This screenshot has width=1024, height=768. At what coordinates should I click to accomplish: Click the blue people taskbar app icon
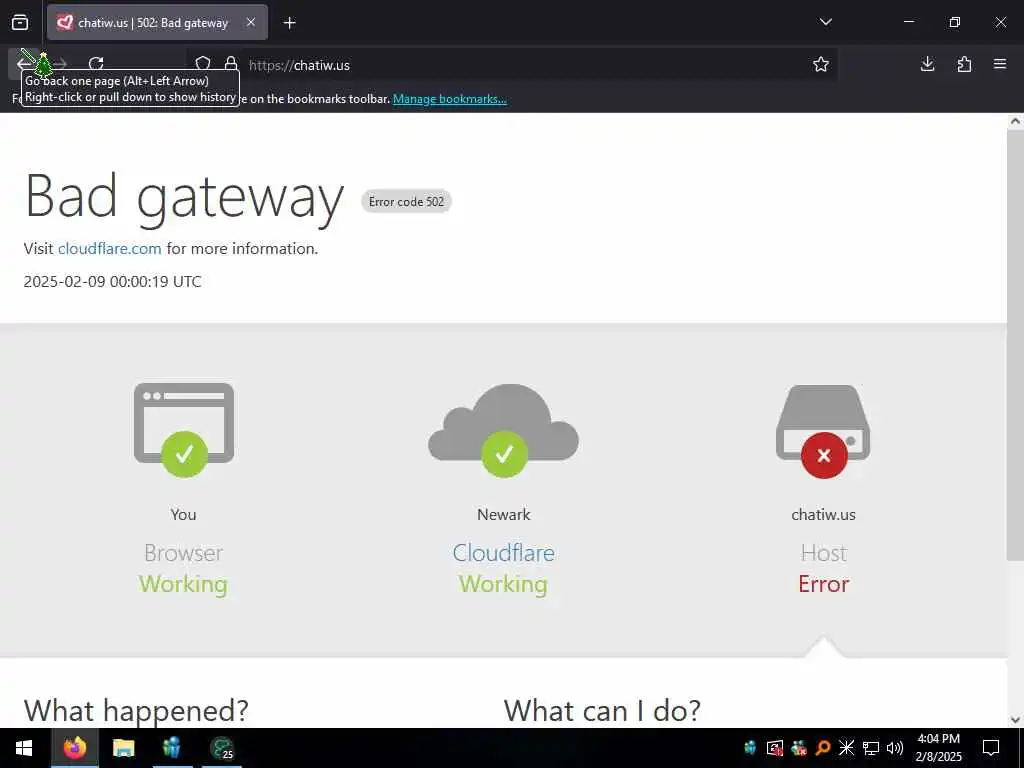[172, 748]
